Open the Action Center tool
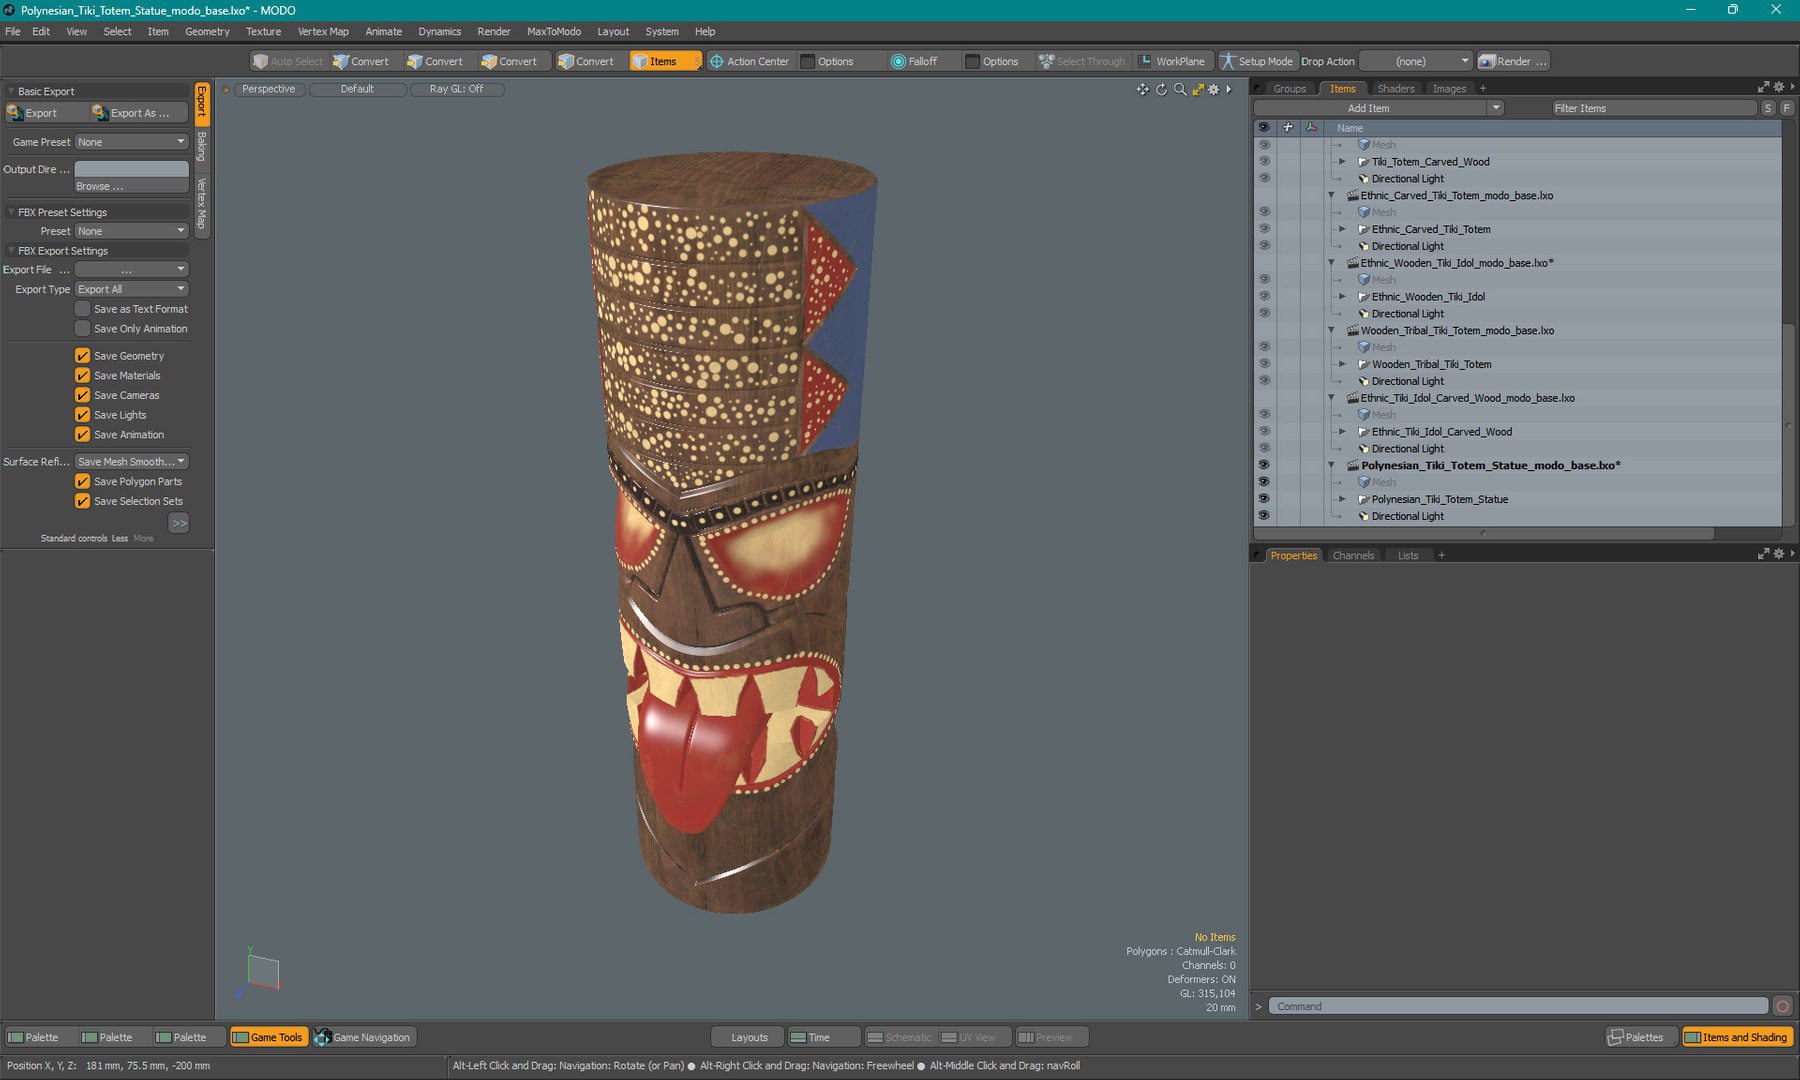This screenshot has width=1800, height=1080. pos(749,61)
